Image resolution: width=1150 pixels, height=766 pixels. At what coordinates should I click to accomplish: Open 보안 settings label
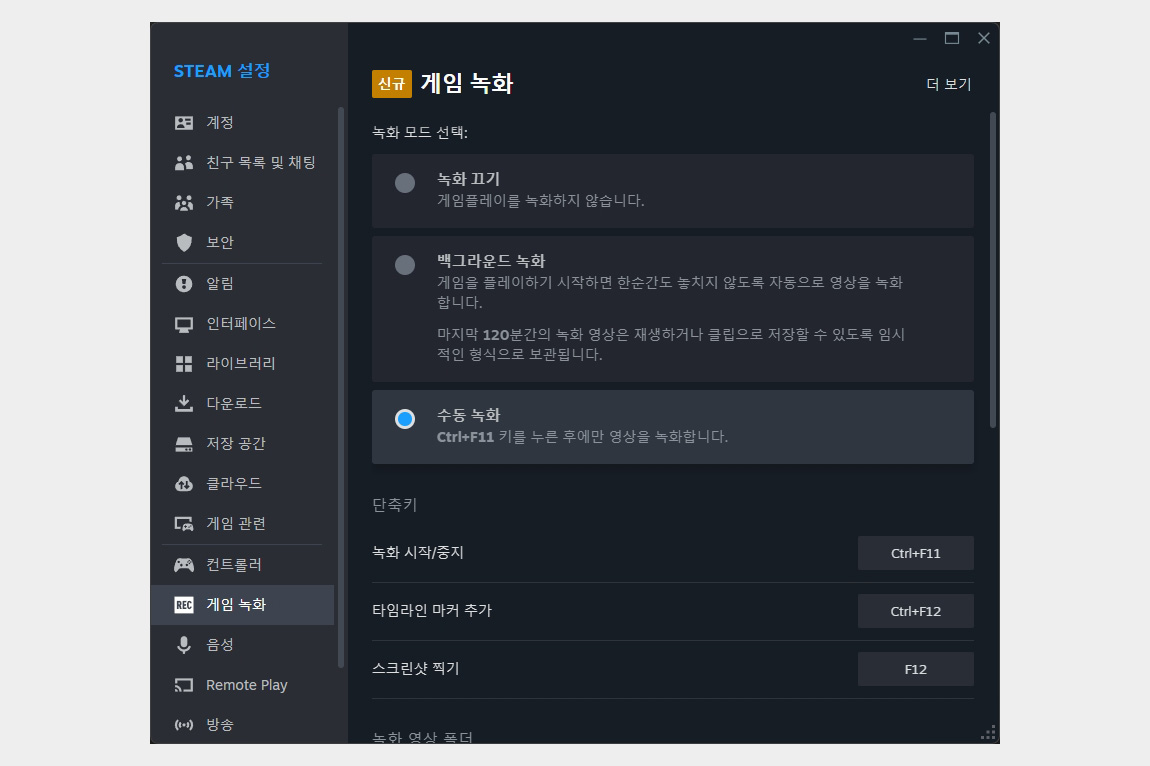click(220, 242)
